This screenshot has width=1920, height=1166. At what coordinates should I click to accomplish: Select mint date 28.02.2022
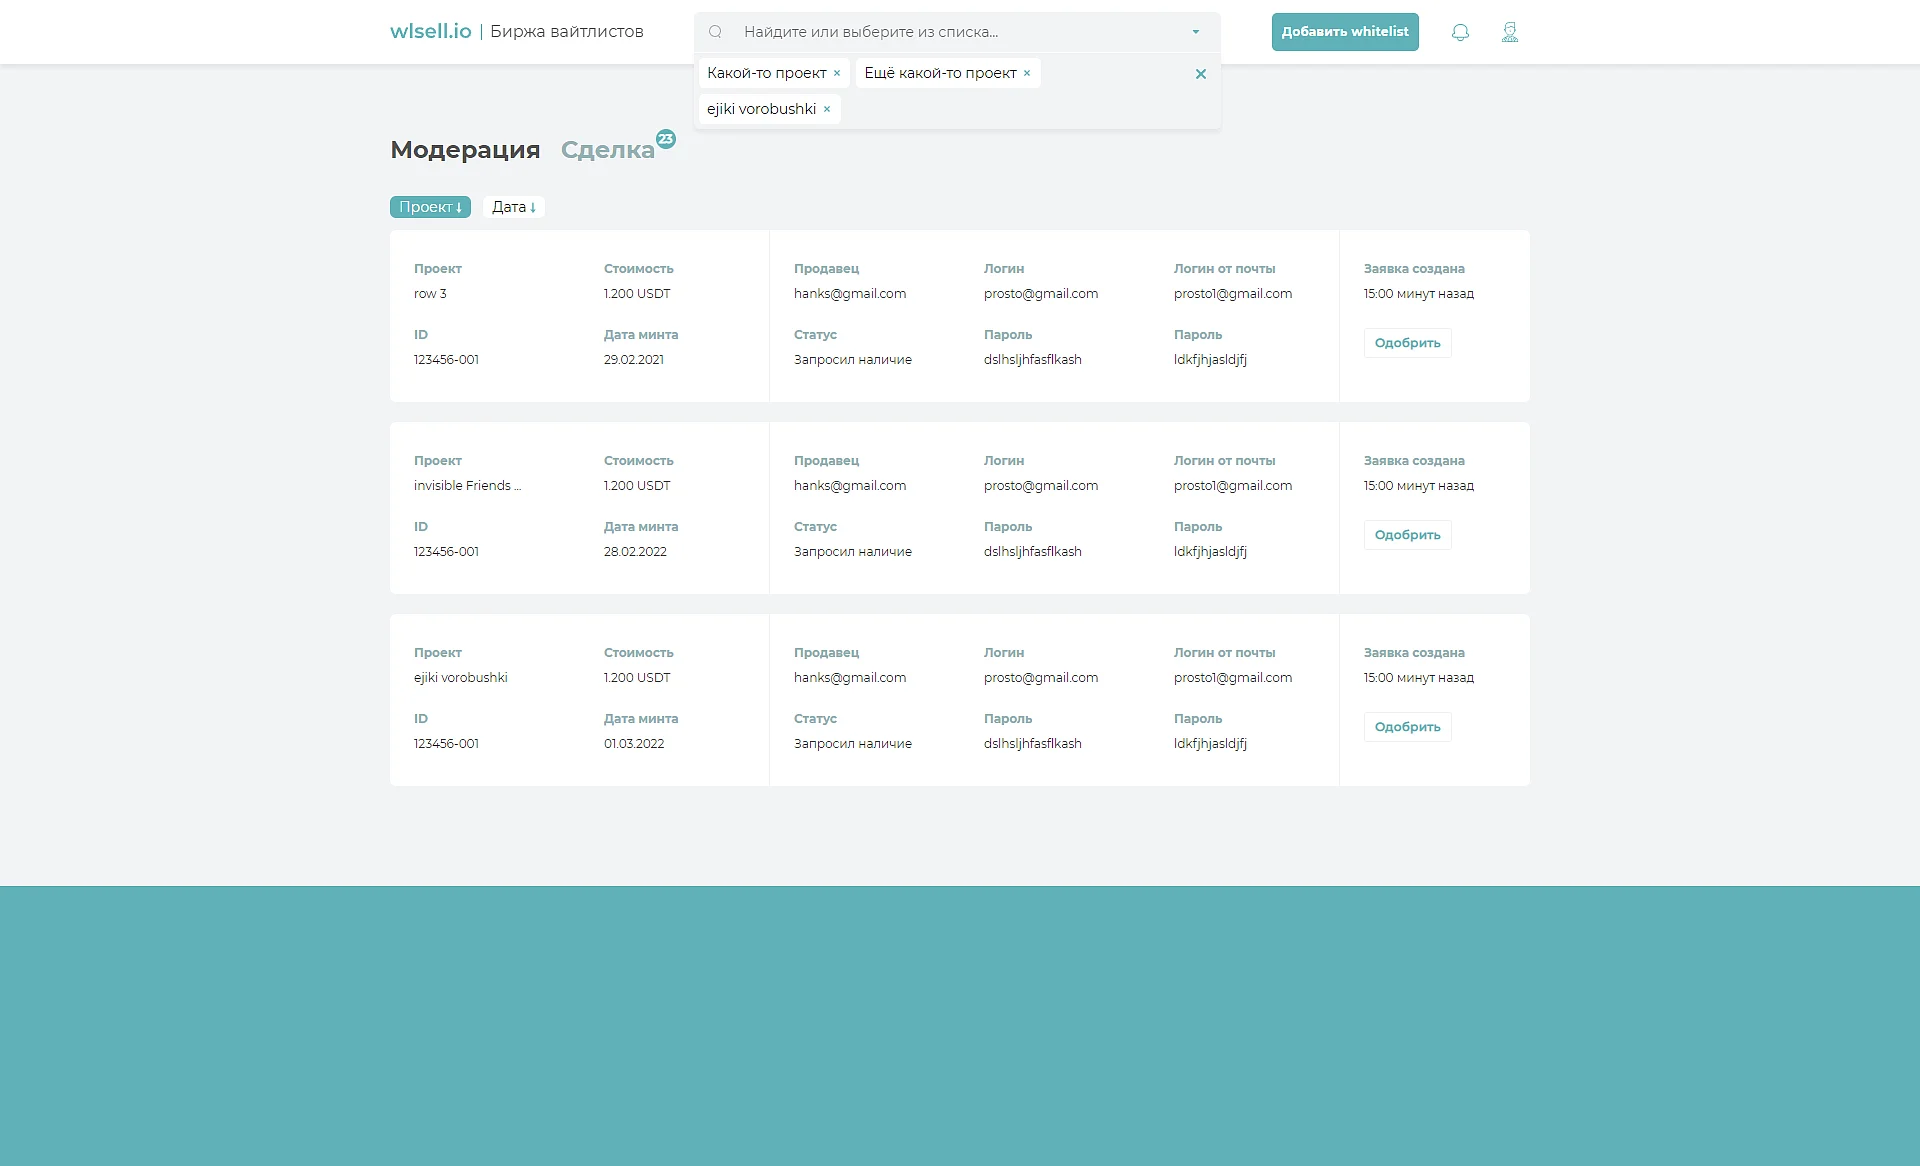point(635,552)
